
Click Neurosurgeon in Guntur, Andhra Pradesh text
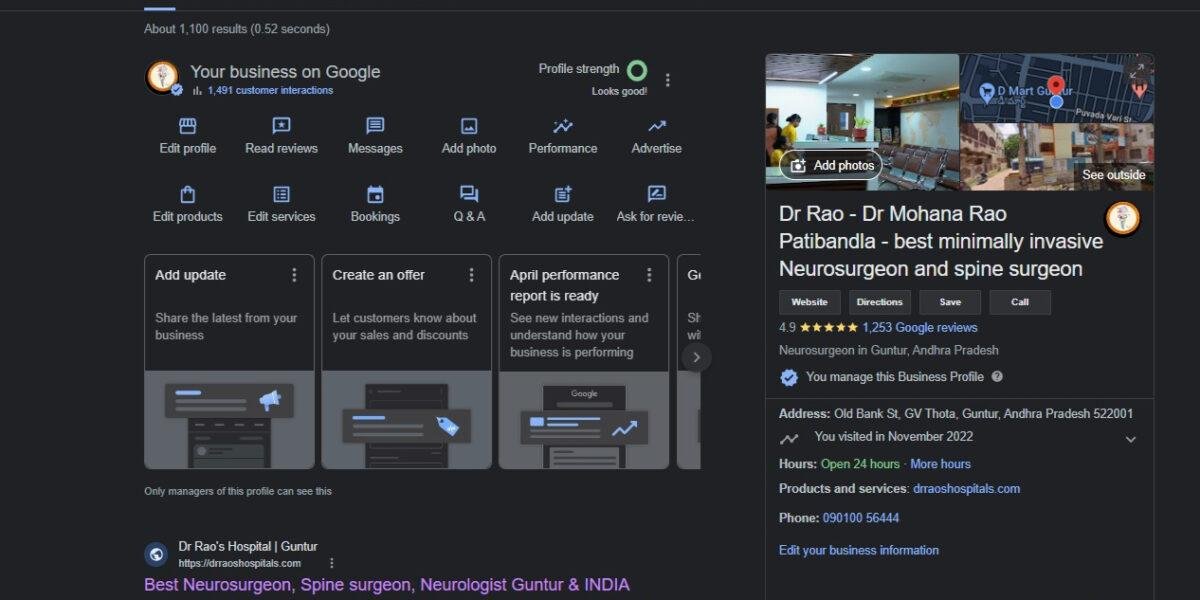click(x=889, y=351)
